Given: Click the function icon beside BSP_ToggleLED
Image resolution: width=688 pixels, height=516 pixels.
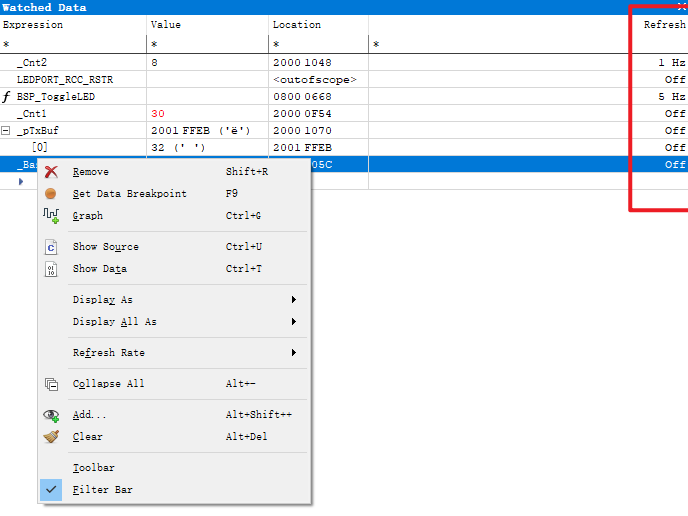Looking at the screenshot, I should pos(6,97).
